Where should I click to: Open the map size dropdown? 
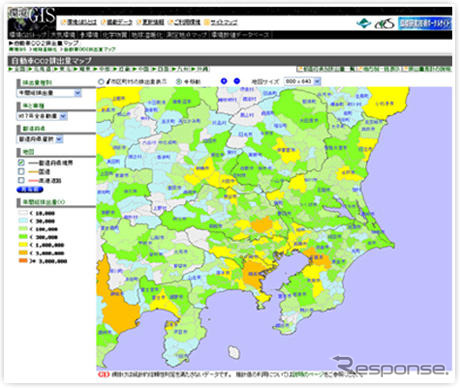302,81
